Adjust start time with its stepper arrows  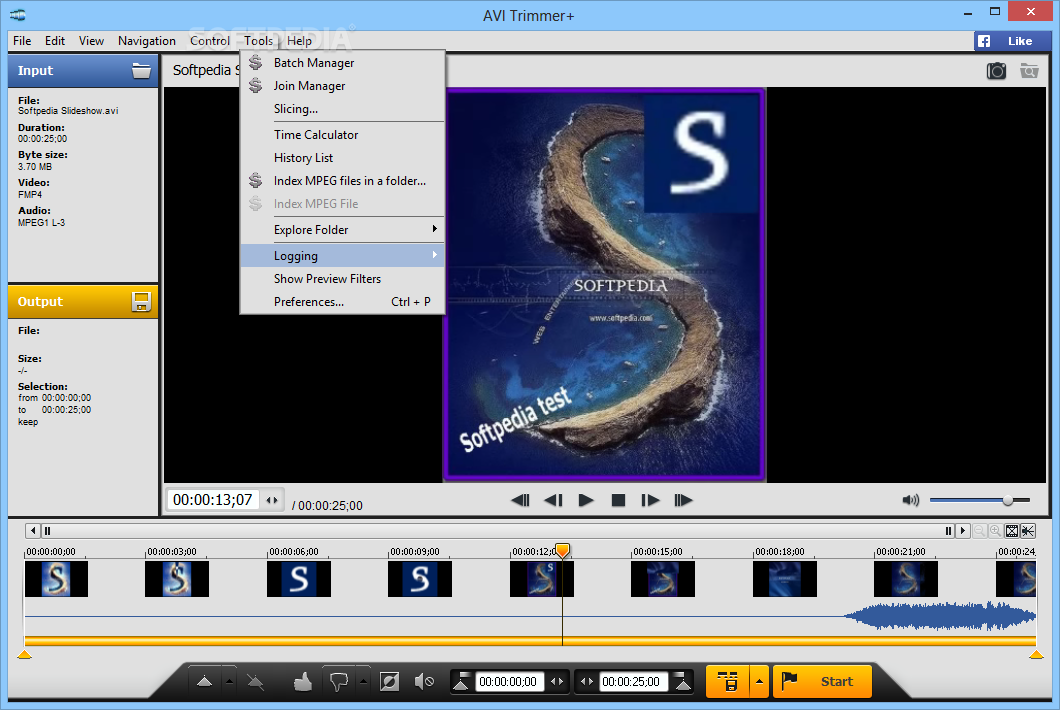coord(557,682)
